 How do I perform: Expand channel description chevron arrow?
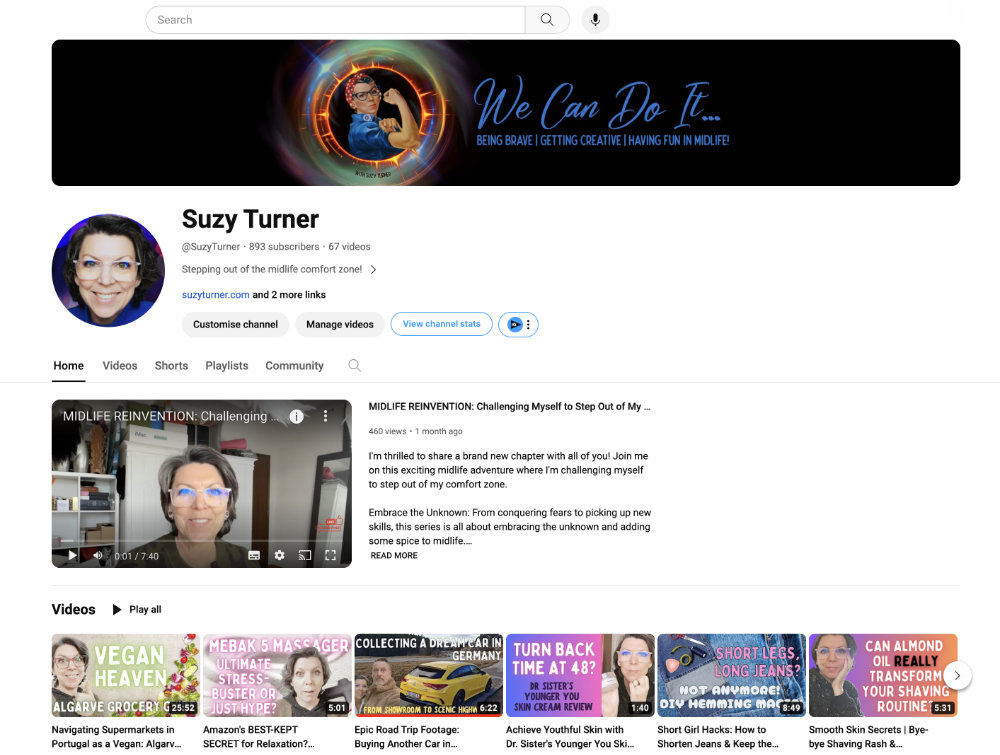pyautogui.click(x=373, y=269)
